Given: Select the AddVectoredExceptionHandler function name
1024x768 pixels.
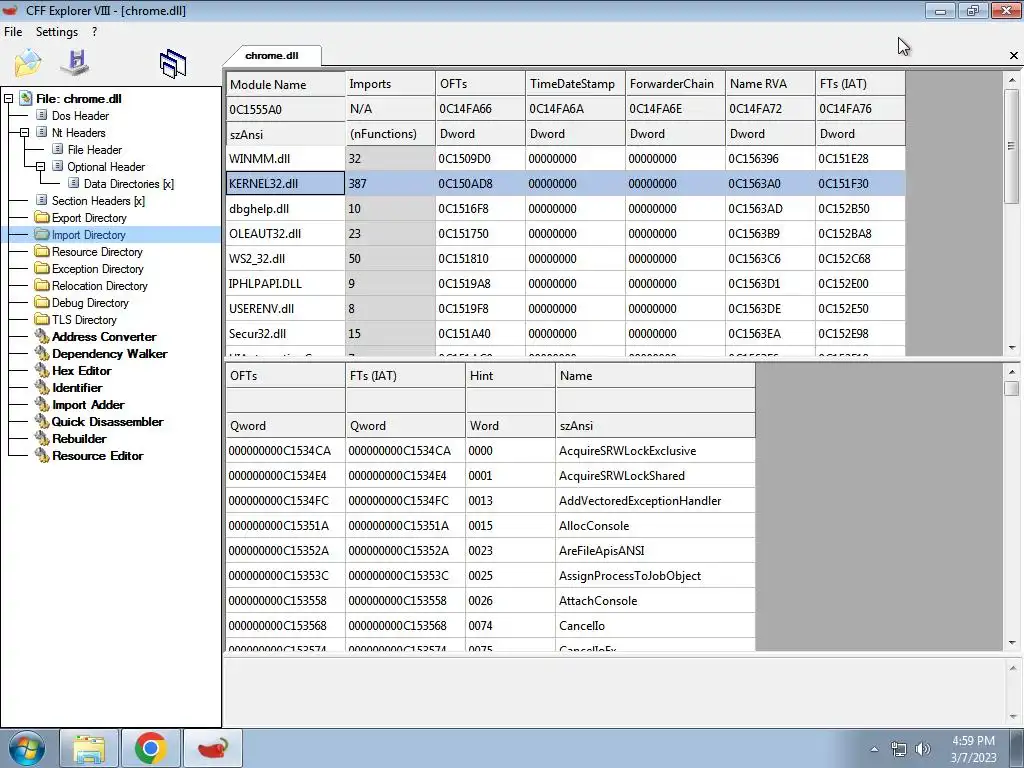Looking at the screenshot, I should (640, 501).
